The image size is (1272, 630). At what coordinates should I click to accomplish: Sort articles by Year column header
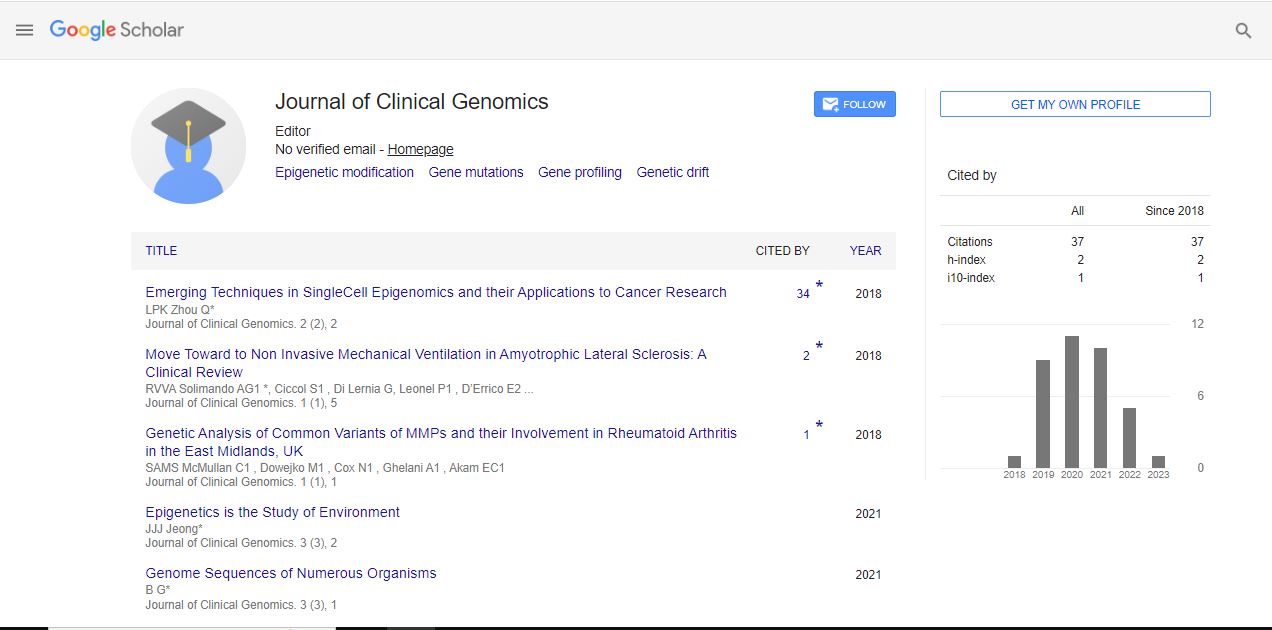[x=865, y=251]
